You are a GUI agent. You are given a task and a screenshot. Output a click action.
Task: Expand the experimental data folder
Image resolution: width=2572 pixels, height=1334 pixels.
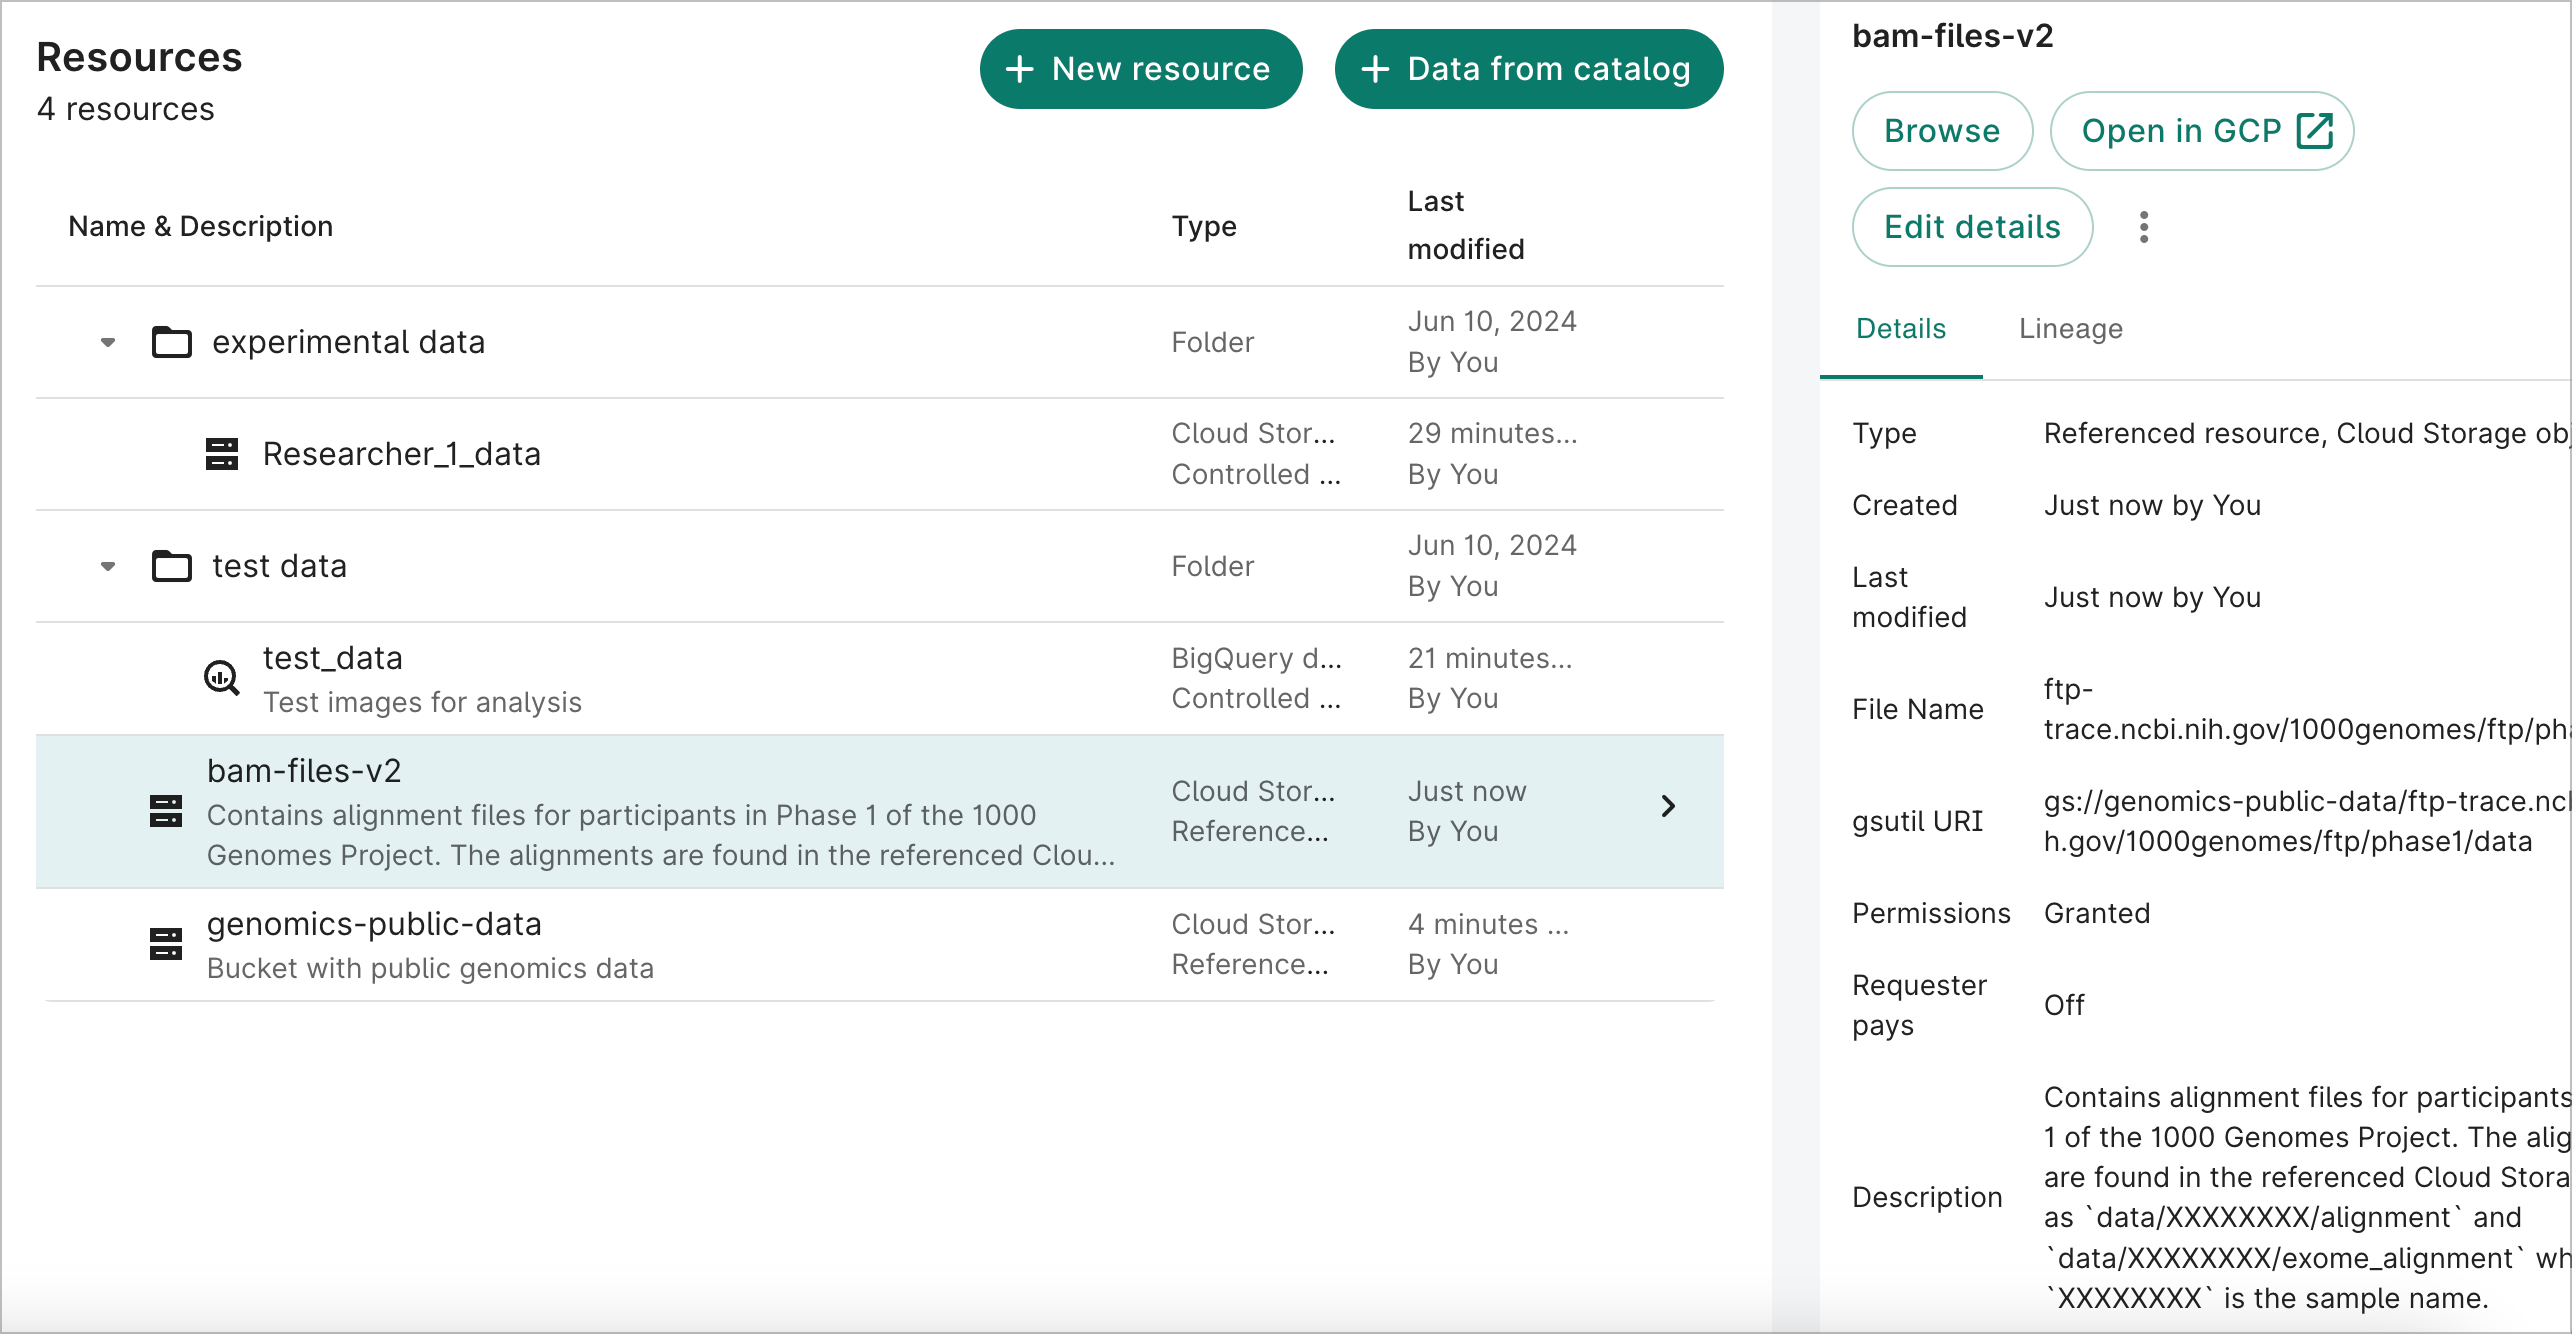pyautogui.click(x=105, y=340)
